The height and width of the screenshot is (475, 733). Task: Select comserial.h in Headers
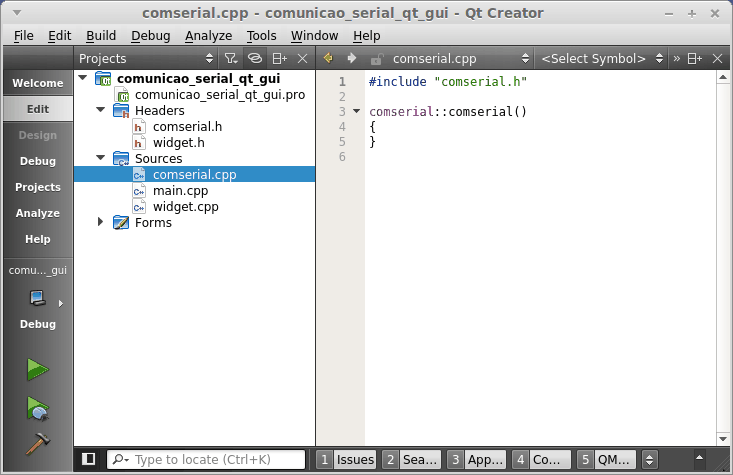(187, 127)
